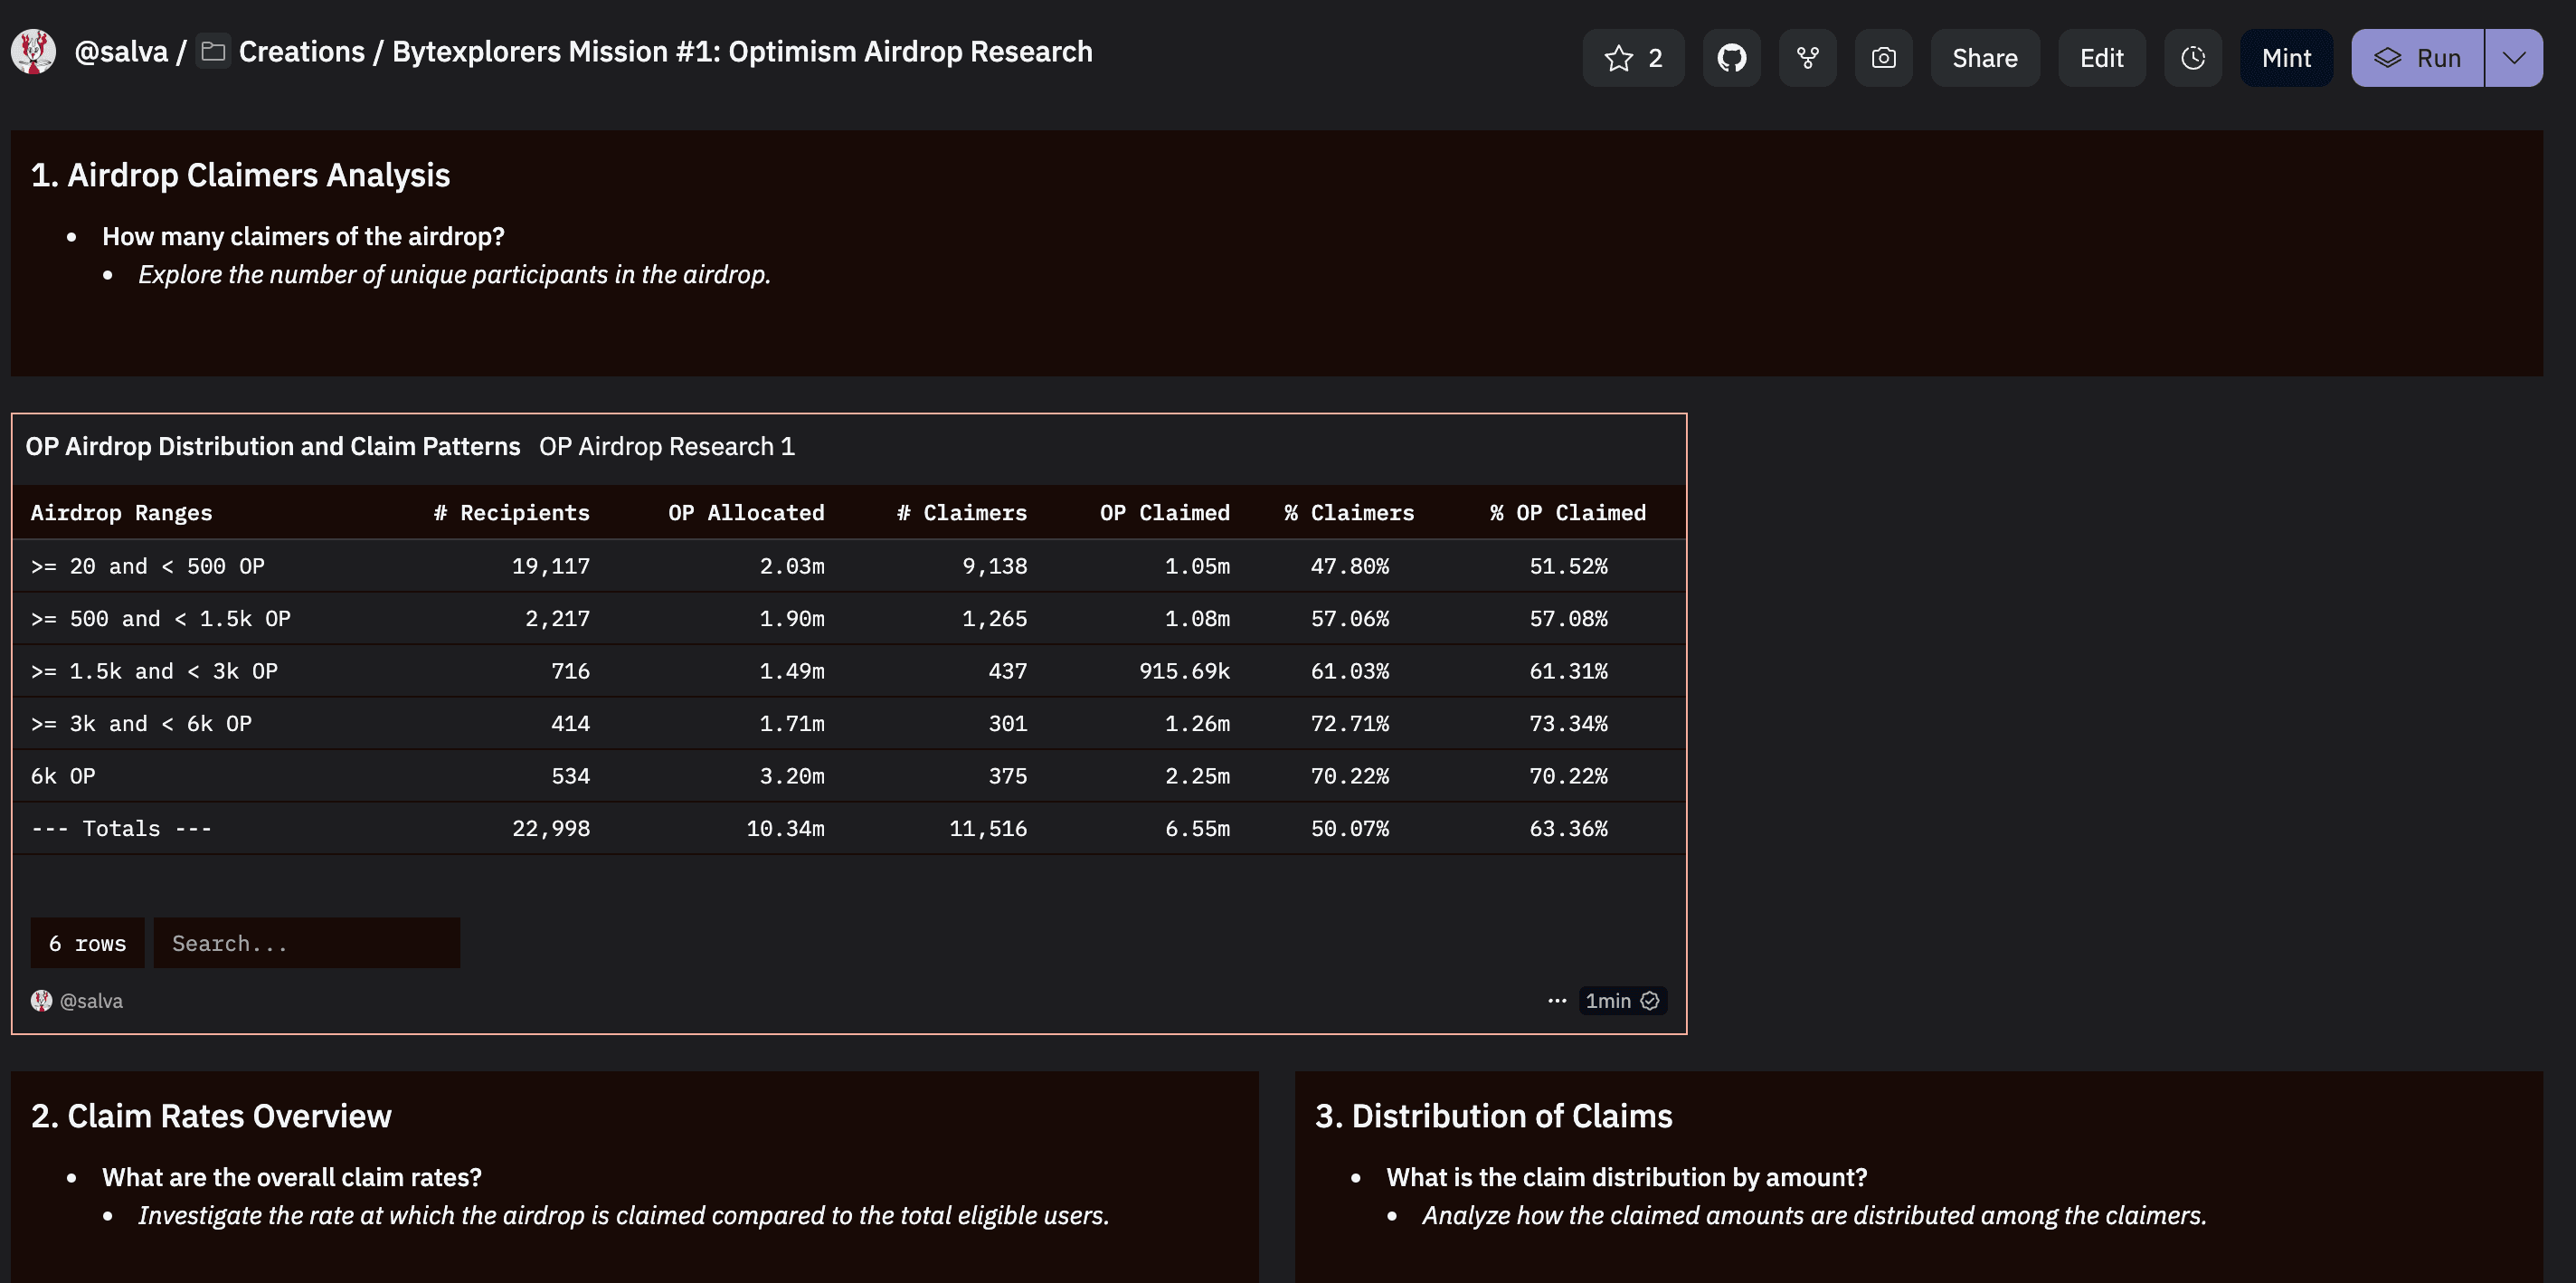Sort by # Claimers column header
This screenshot has width=2576, height=1283.
[962, 512]
